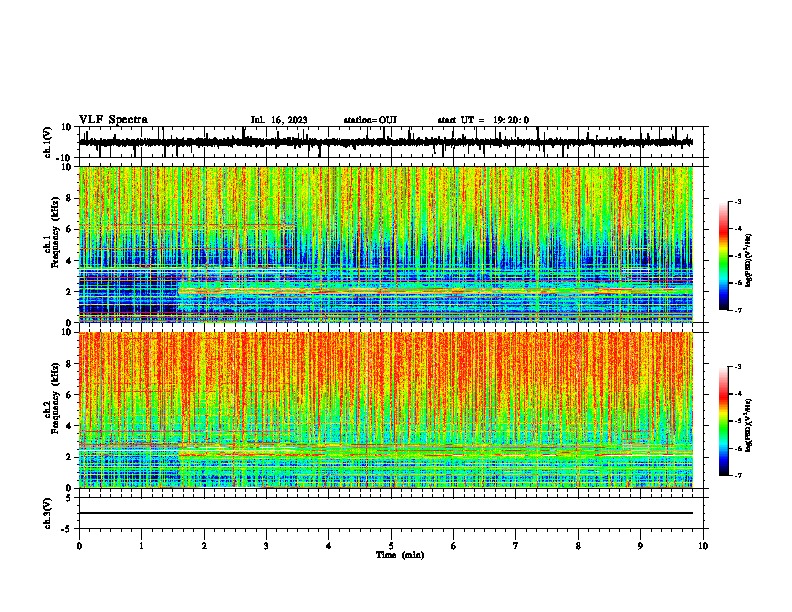Click the '10' tick on the time axis
This screenshot has width=792, height=612.
703,546
